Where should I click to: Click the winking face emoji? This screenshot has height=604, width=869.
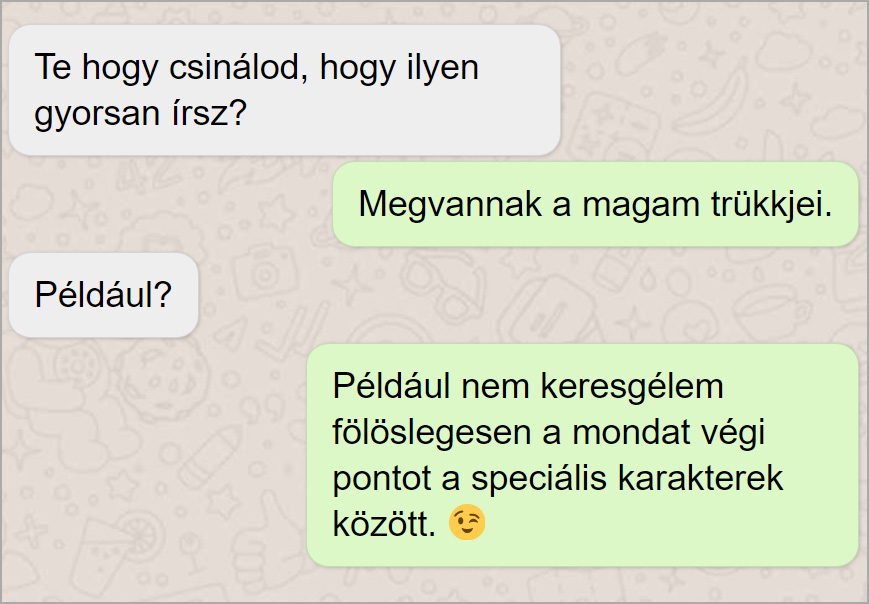(467, 522)
